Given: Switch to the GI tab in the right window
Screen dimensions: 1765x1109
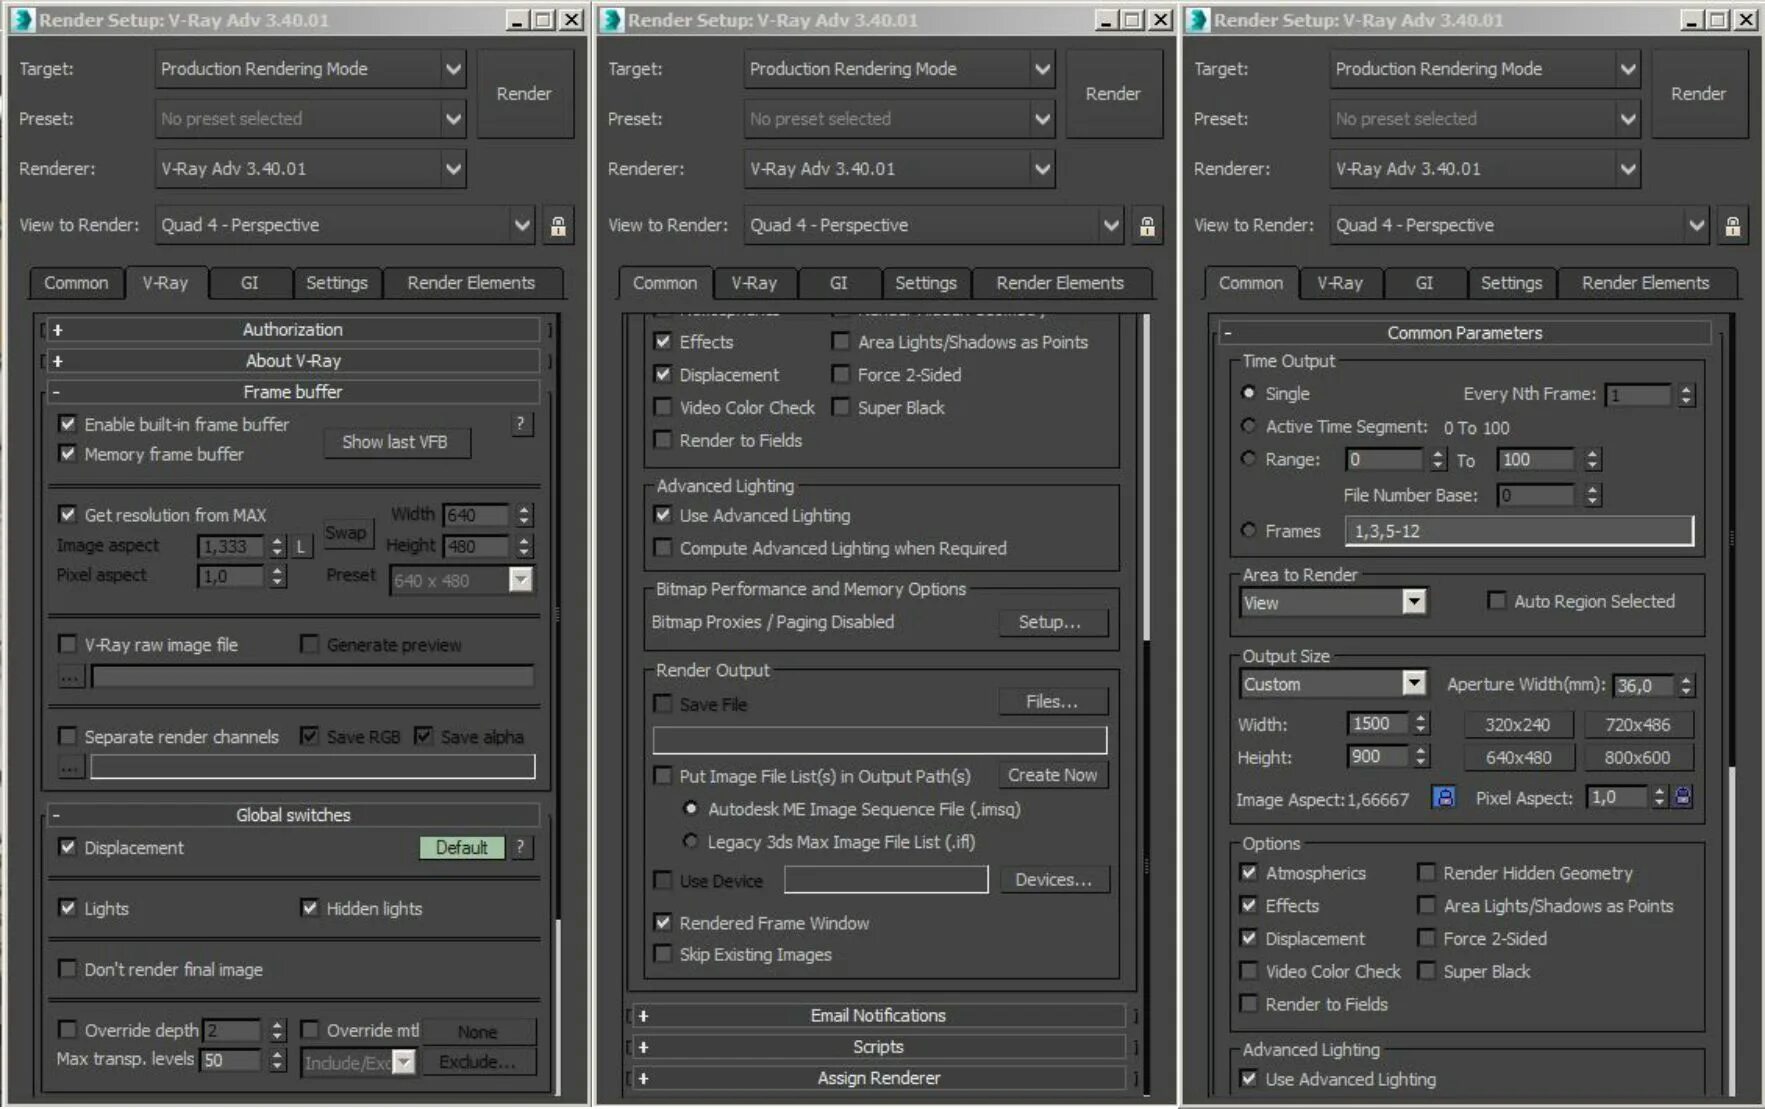Looking at the screenshot, I should coord(1424,283).
